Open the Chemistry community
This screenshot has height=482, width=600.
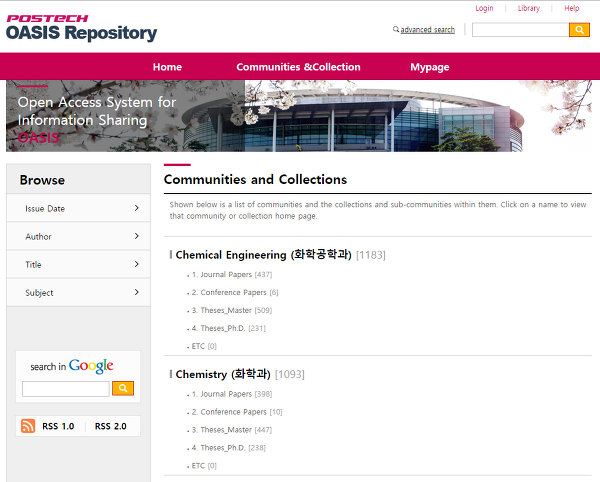coord(223,374)
